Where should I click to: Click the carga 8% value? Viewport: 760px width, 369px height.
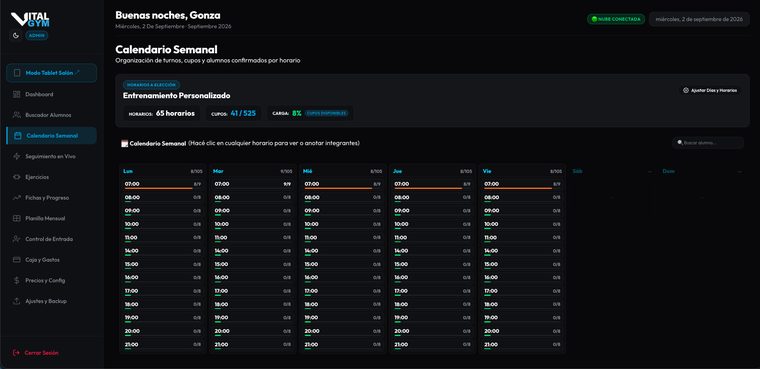[297, 113]
